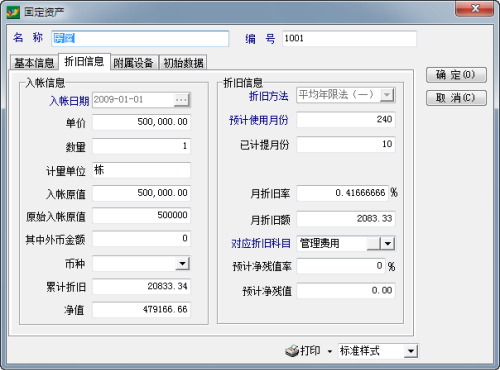The width and height of the screenshot is (500, 370).
Task: Expand the 标准样式 print style dropdown
Action: tap(411, 351)
